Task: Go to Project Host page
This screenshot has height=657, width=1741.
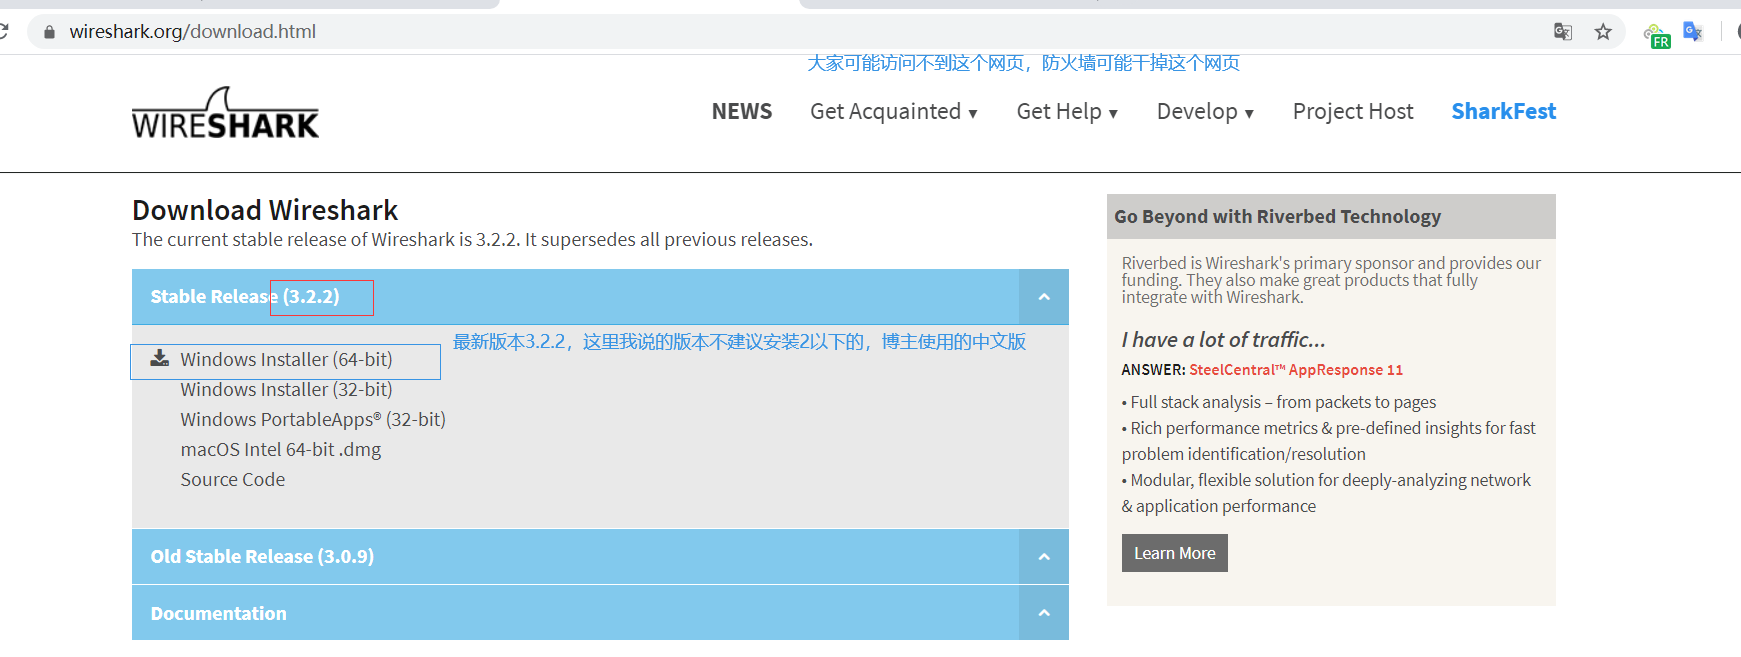Action: [x=1353, y=111]
